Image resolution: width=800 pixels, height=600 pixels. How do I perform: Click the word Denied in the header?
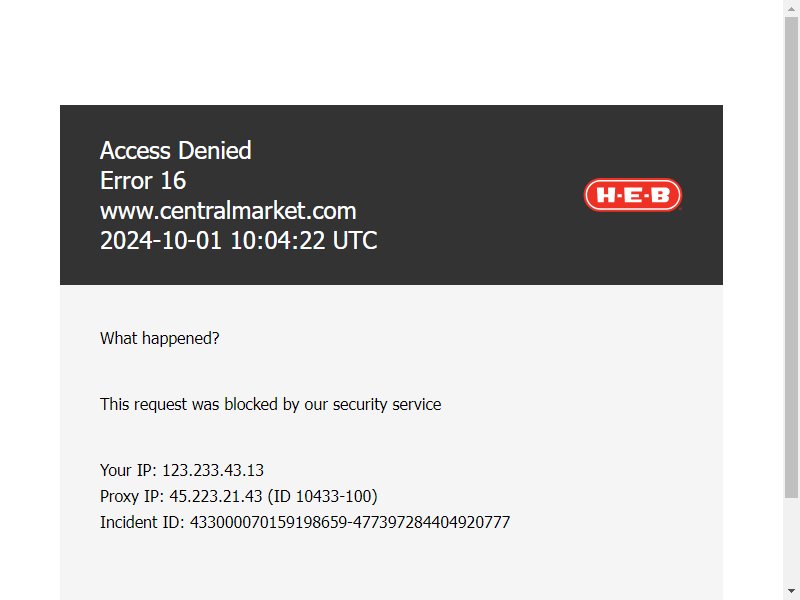point(215,151)
